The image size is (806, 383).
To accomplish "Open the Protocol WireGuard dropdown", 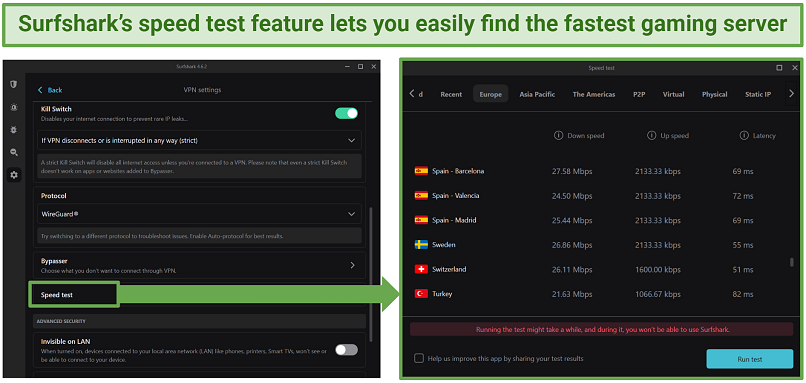I will click(199, 213).
